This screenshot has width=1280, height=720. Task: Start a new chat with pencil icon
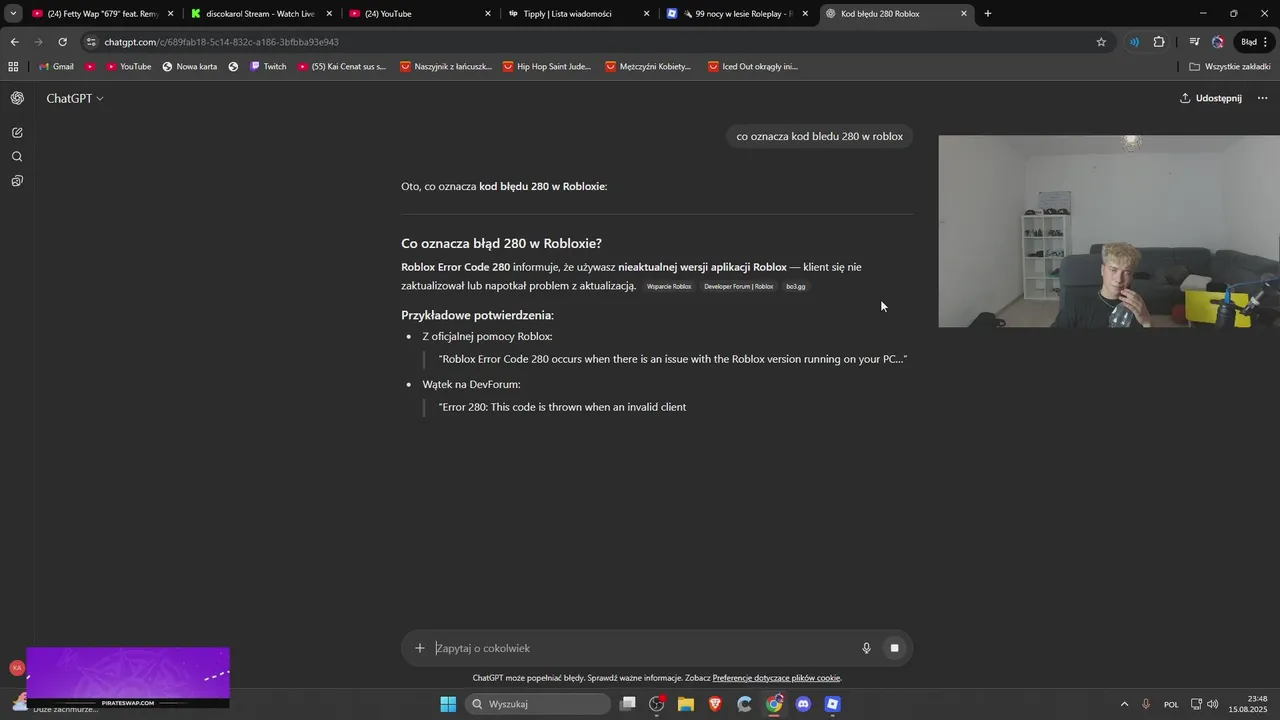pyautogui.click(x=17, y=132)
